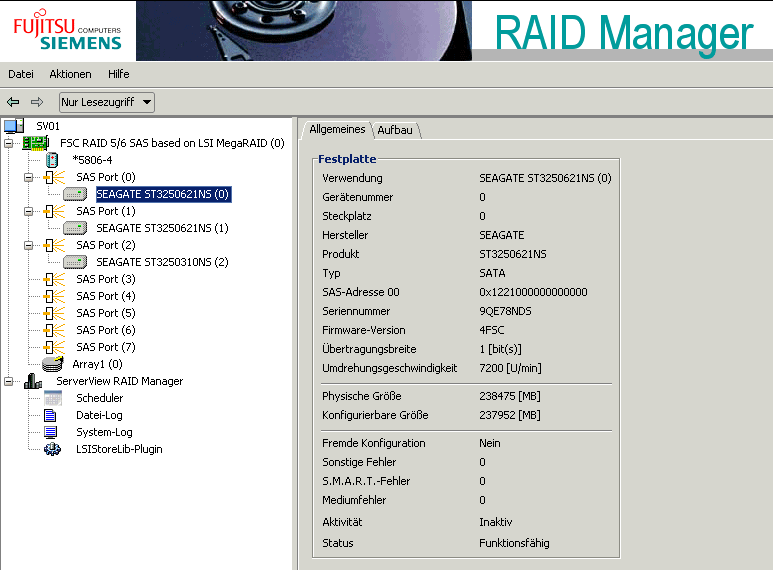The width and height of the screenshot is (773, 570).
Task: Open the Hilfe menu
Action: coord(119,74)
